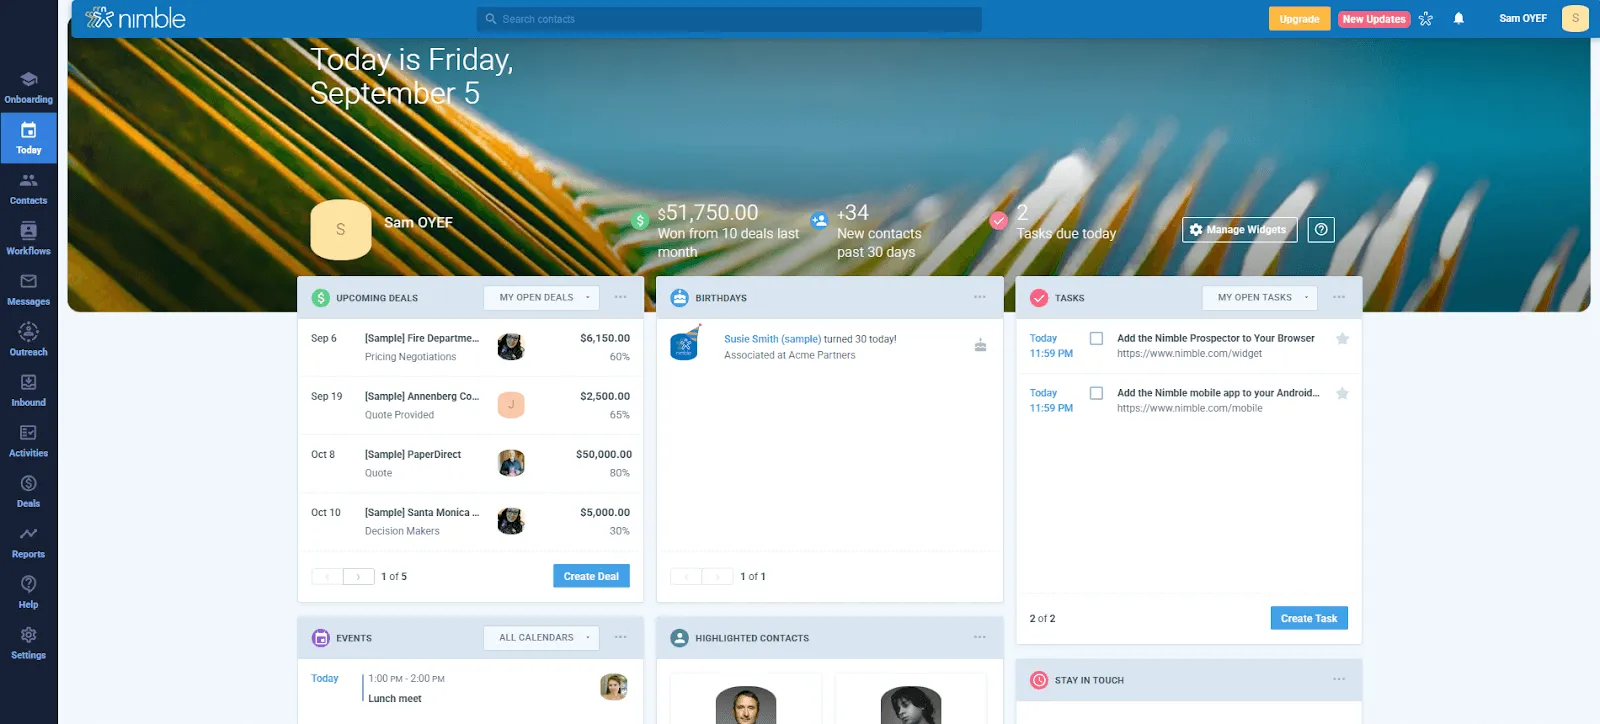Open Contacts in the sidebar
The image size is (1600, 724).
pos(28,188)
